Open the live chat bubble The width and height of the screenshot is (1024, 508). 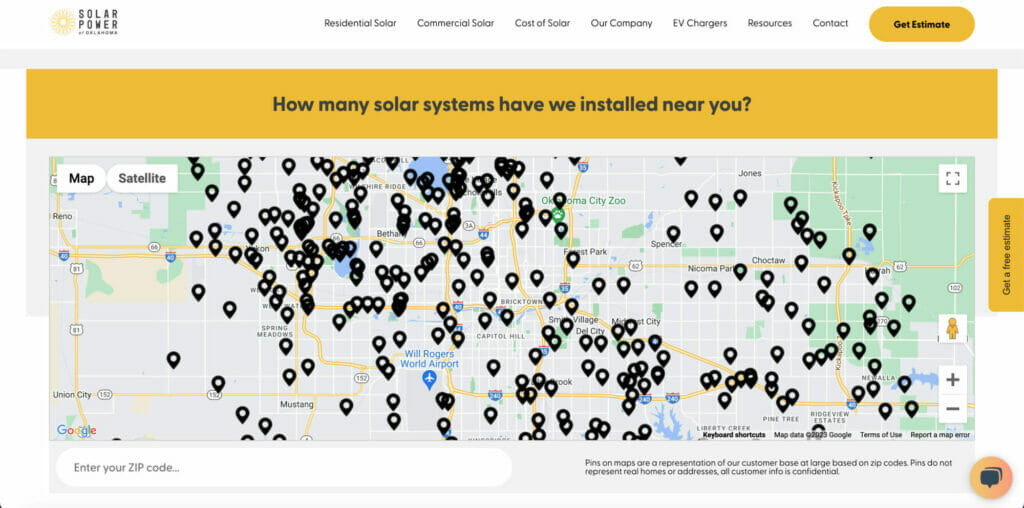991,477
